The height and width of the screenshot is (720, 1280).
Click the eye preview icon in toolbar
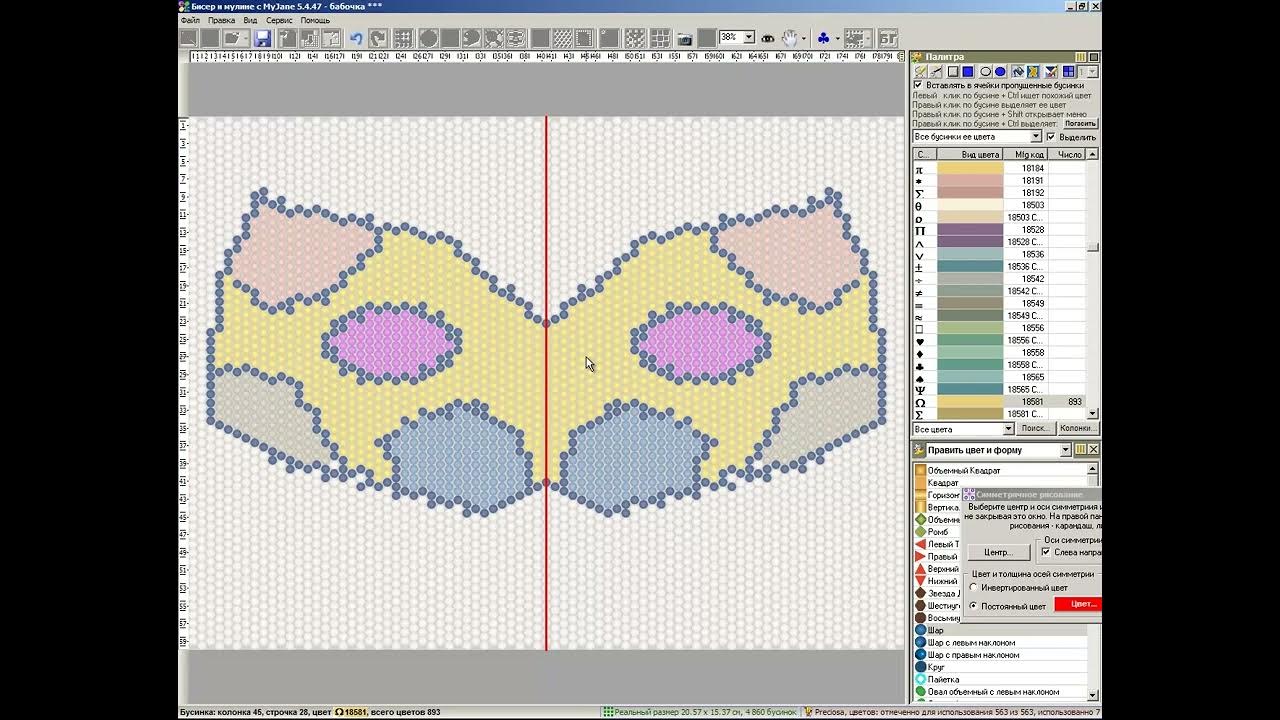click(x=767, y=38)
